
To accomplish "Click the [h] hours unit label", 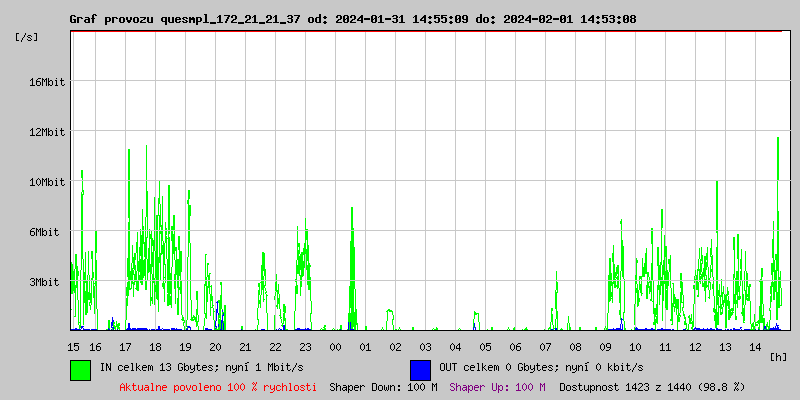I will coord(778,357).
